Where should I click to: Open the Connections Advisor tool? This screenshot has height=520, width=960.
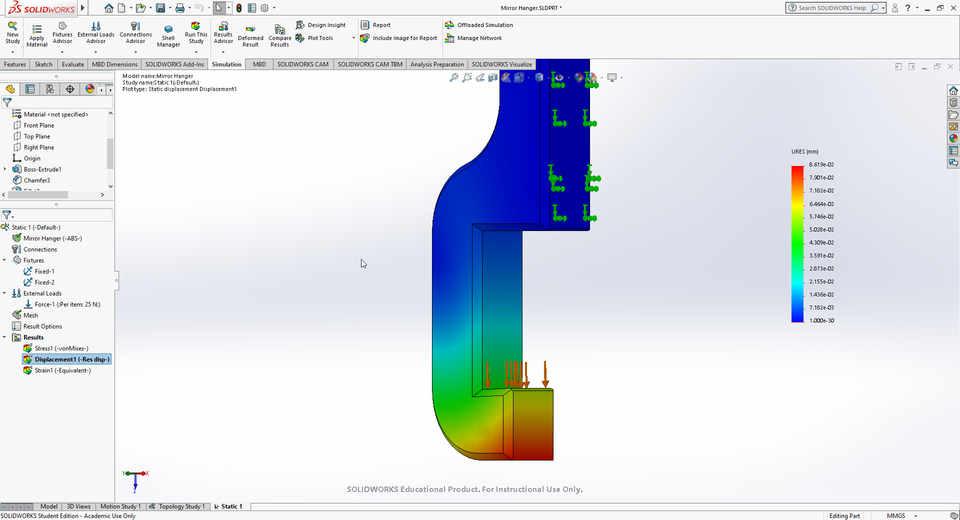pyautogui.click(x=135, y=33)
